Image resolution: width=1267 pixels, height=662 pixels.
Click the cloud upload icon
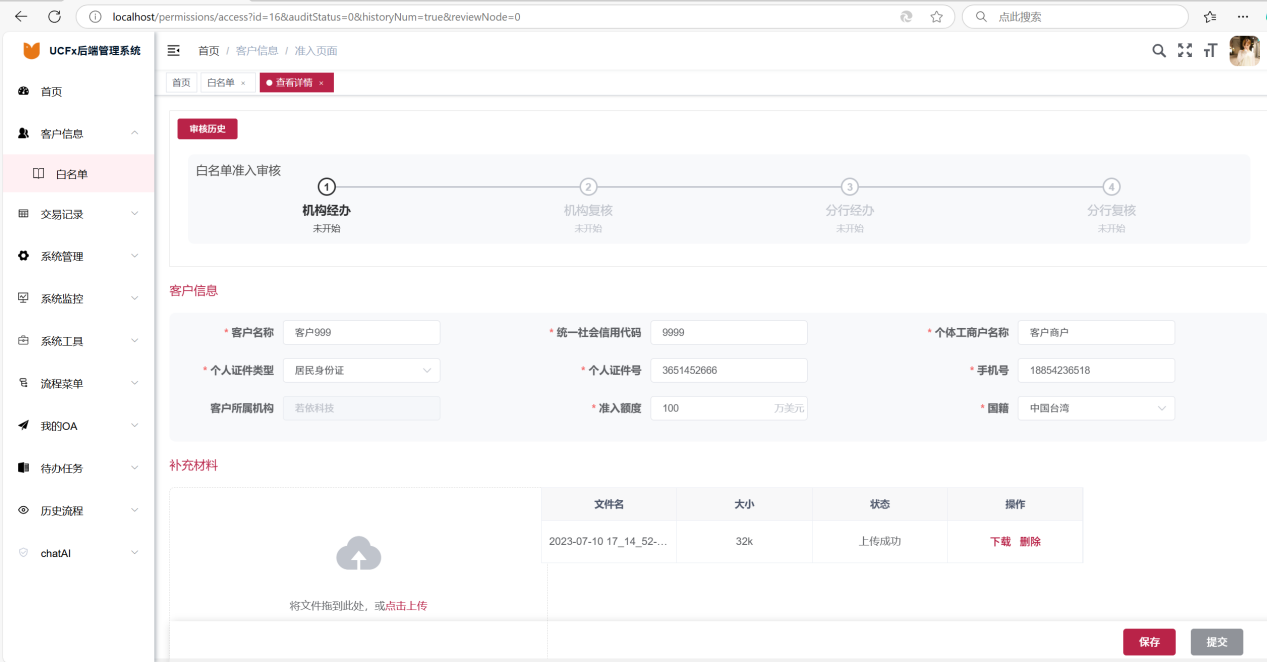[358, 554]
